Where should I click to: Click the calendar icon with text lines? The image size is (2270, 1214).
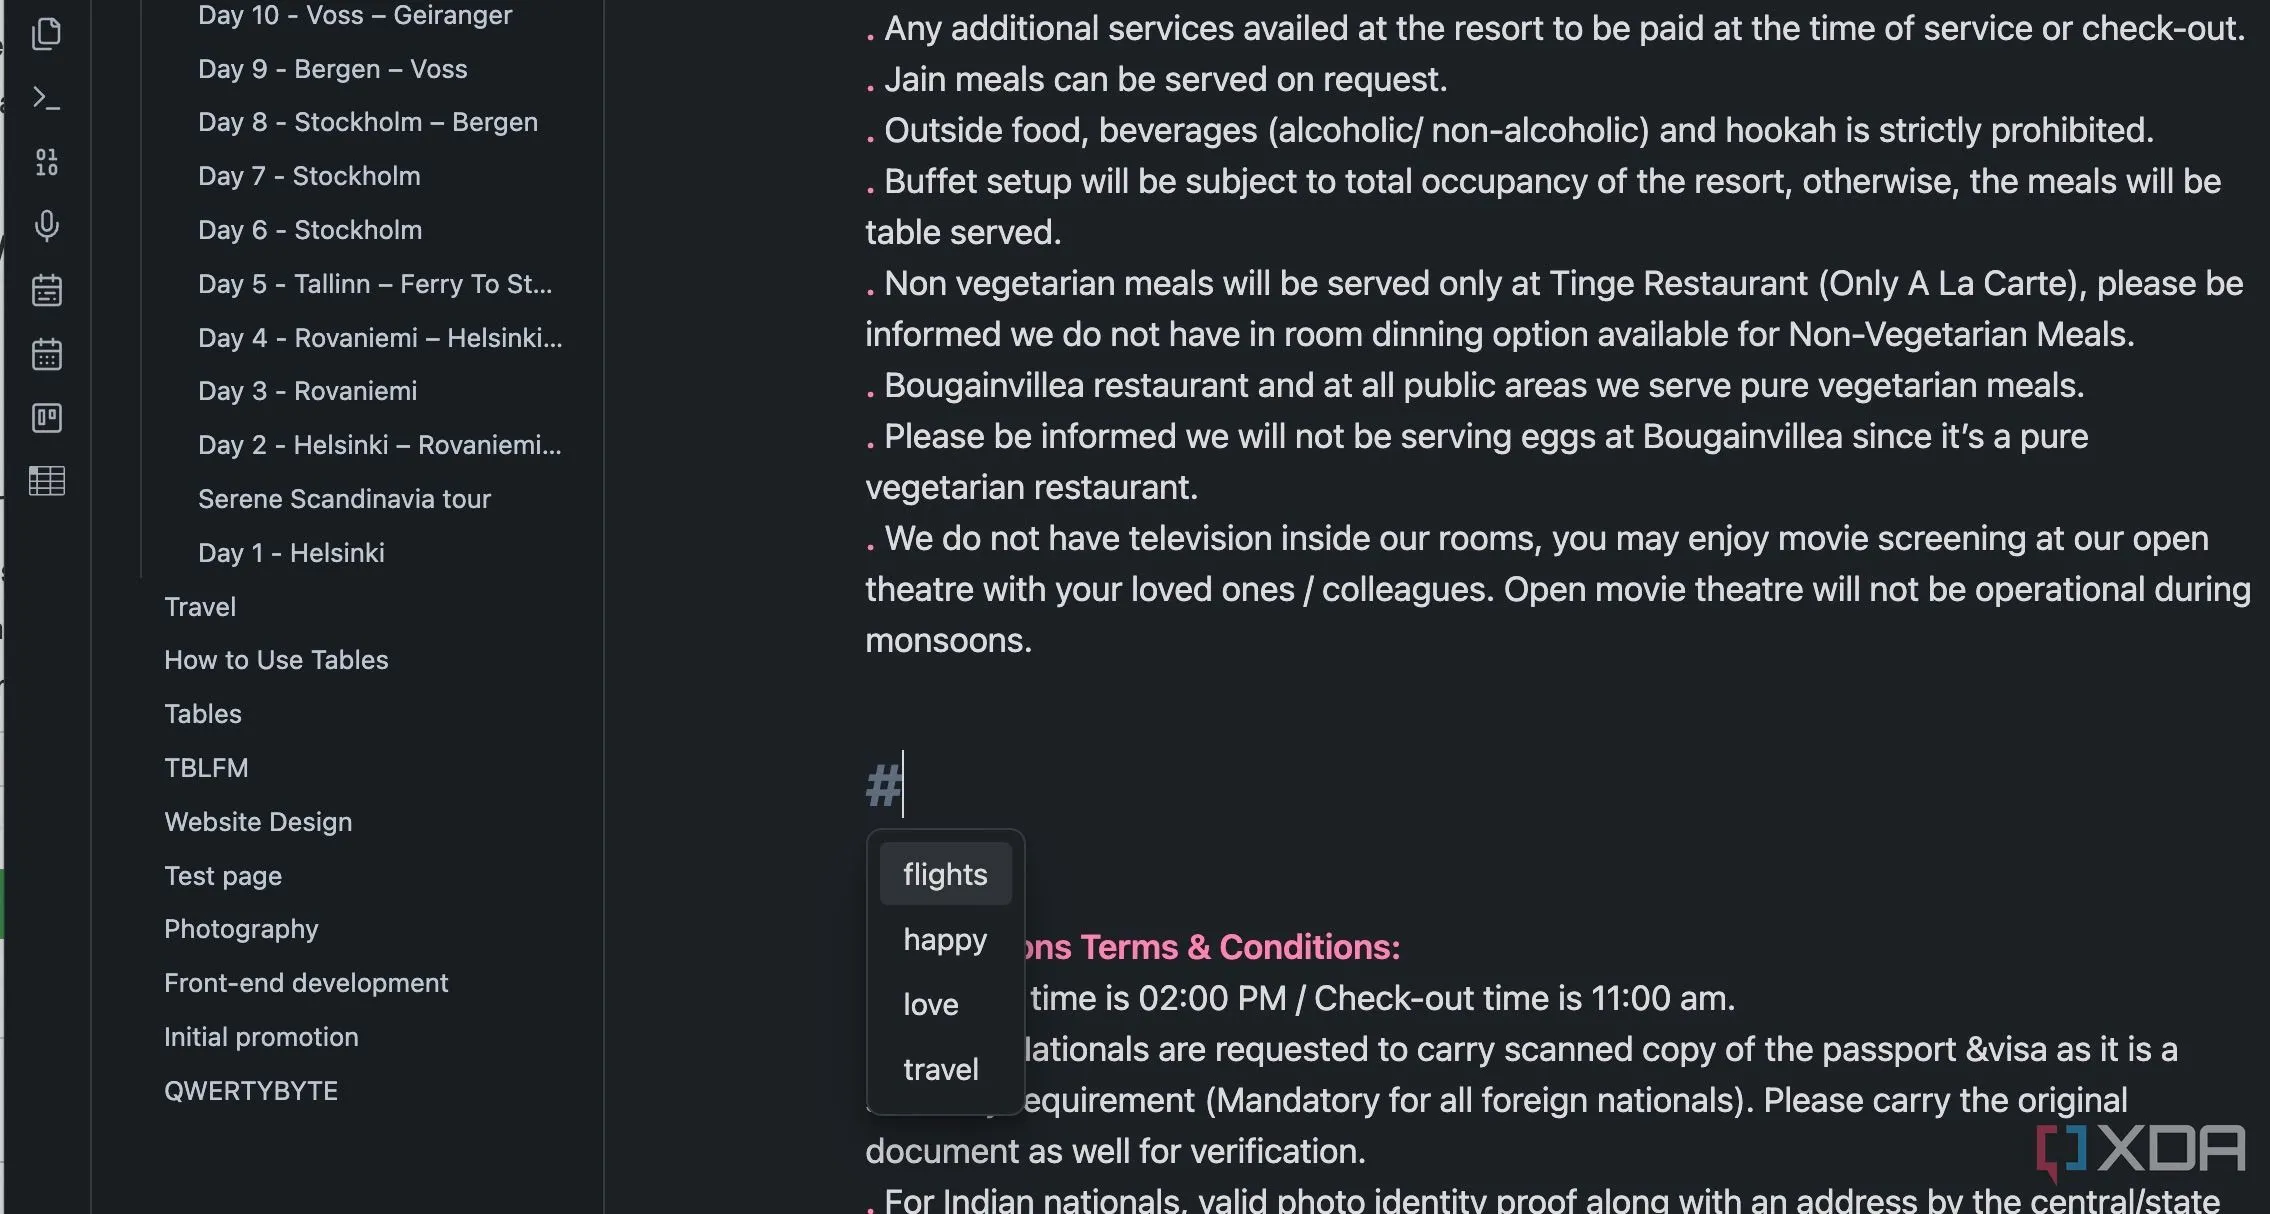(46, 290)
